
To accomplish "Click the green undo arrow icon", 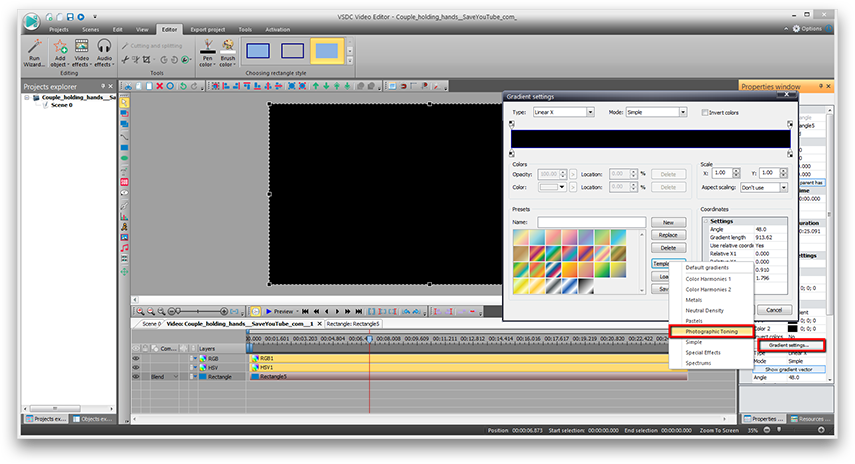I will click(183, 86).
